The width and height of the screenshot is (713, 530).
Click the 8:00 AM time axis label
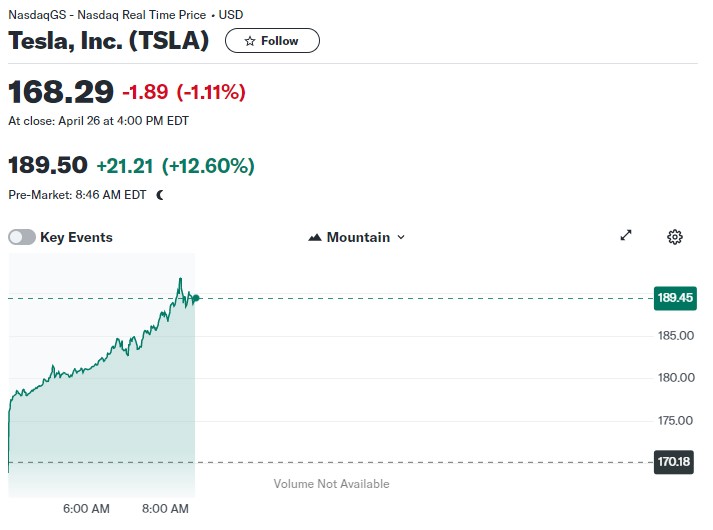click(165, 508)
